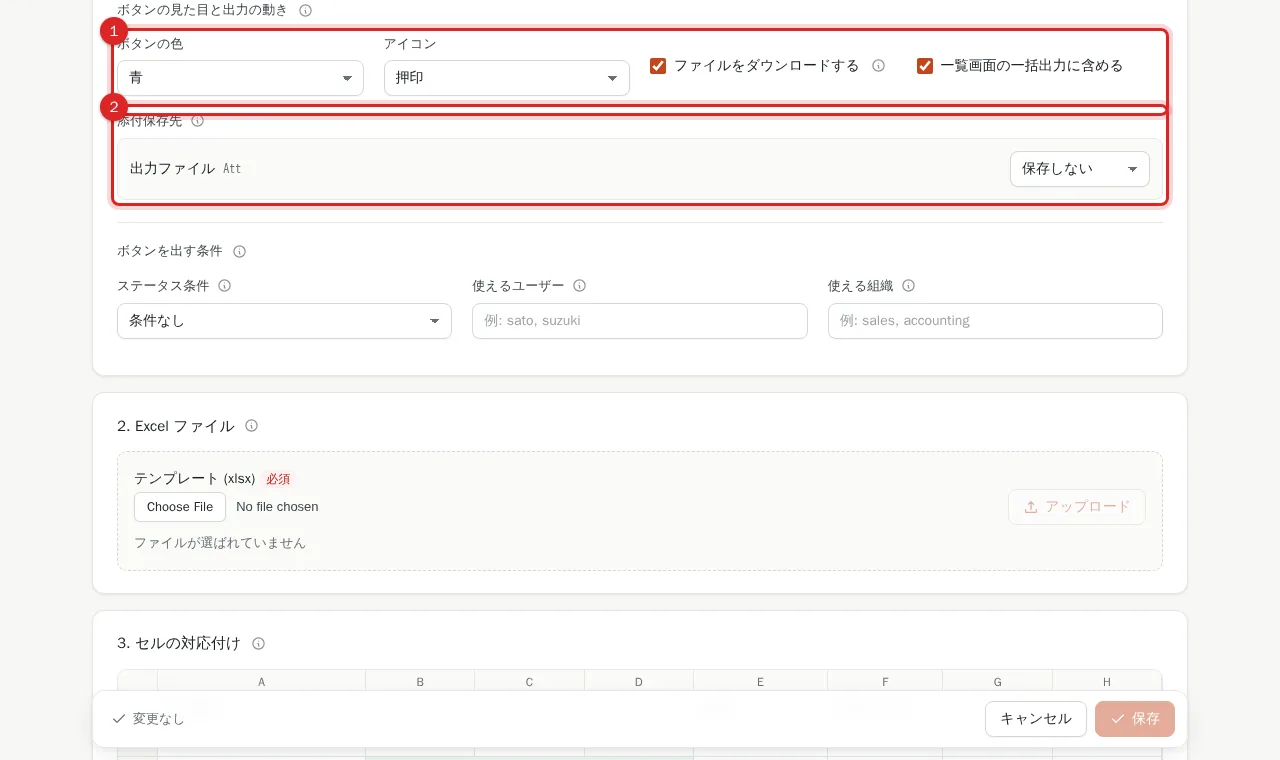Focus the 使えるユーザー input field
Viewport: 1280px width, 760px height.
pos(640,321)
